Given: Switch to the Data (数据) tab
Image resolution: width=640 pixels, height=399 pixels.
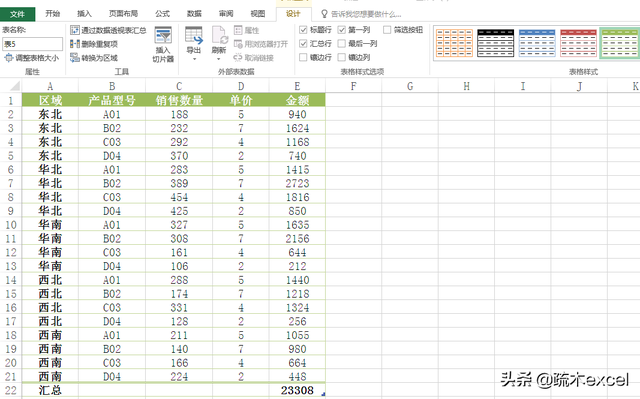Looking at the screenshot, I should 194,13.
